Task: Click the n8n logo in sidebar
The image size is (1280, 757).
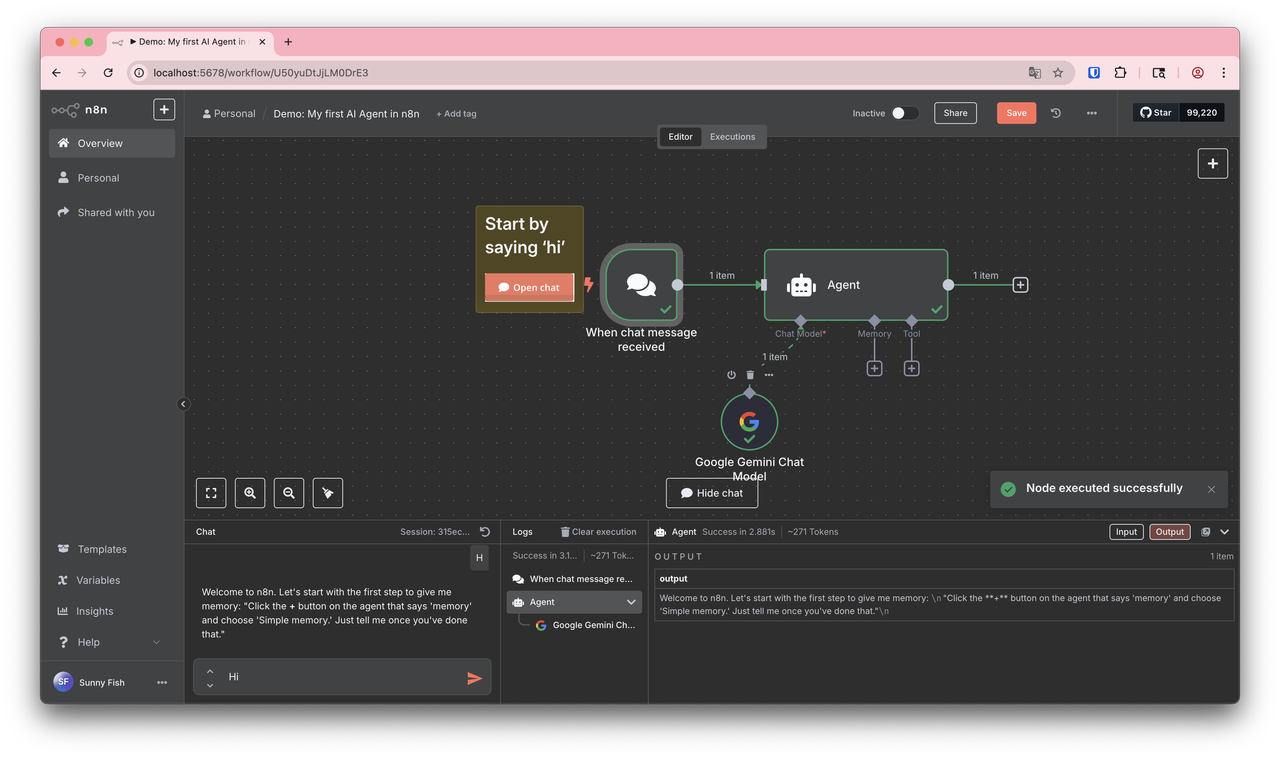Action: pyautogui.click(x=80, y=110)
